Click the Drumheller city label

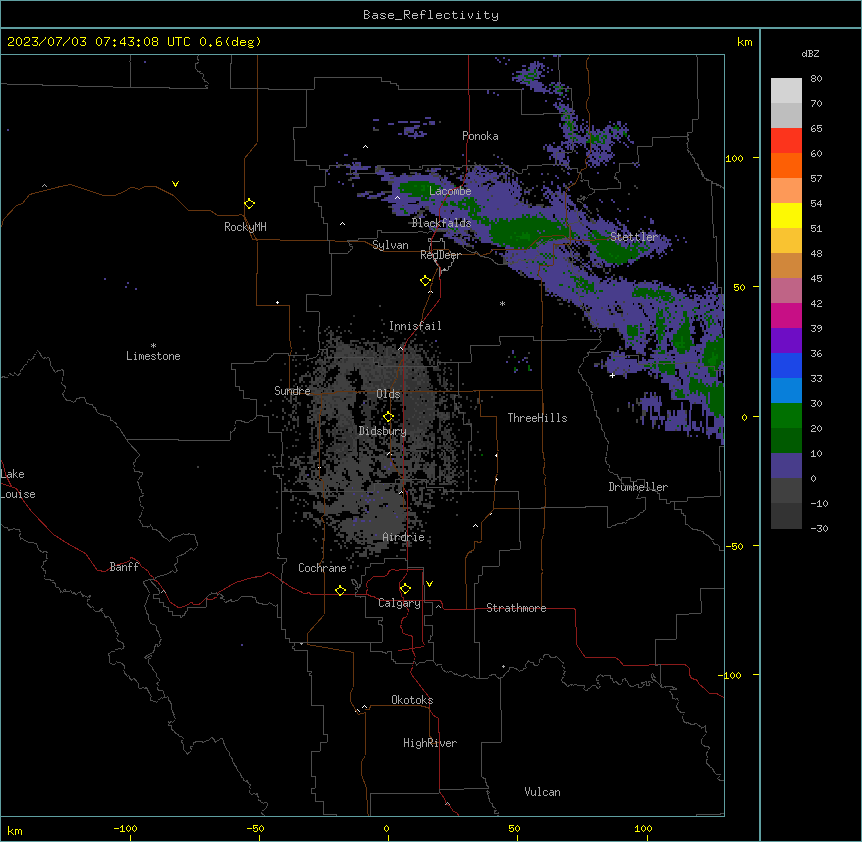pos(638,487)
